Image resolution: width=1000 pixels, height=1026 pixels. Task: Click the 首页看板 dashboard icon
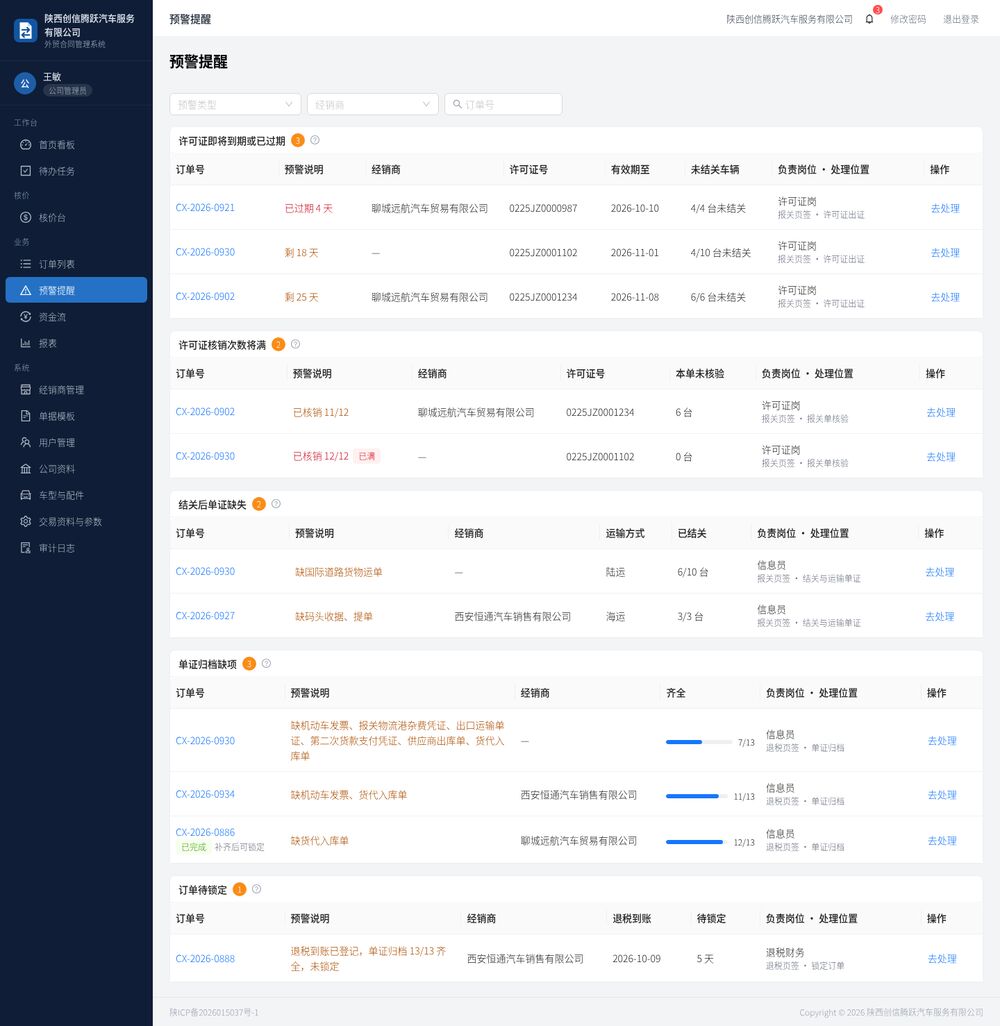point(26,145)
